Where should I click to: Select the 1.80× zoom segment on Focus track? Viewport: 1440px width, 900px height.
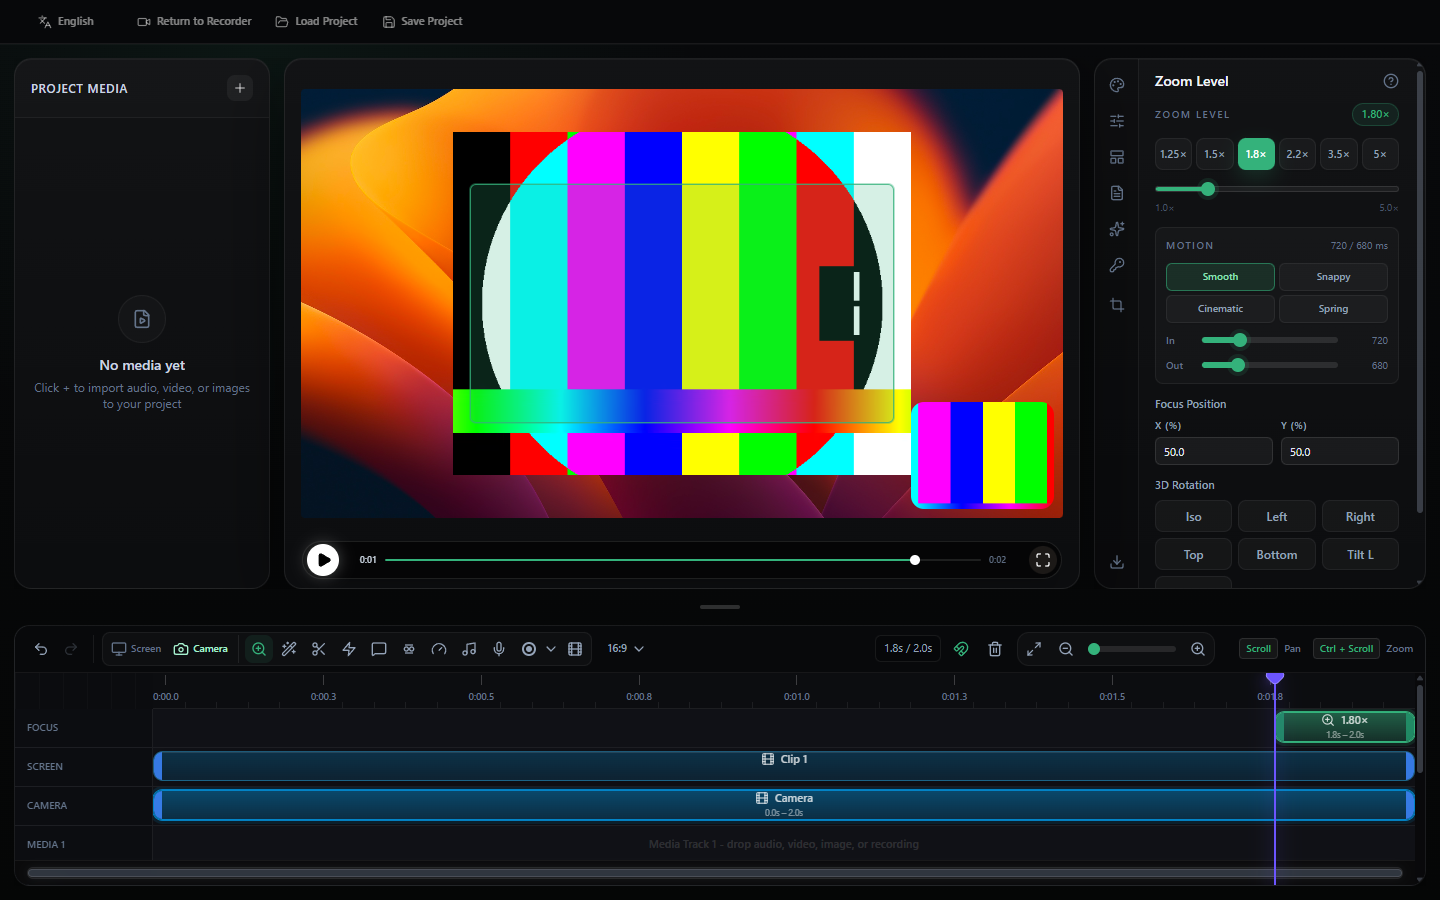click(1345, 727)
